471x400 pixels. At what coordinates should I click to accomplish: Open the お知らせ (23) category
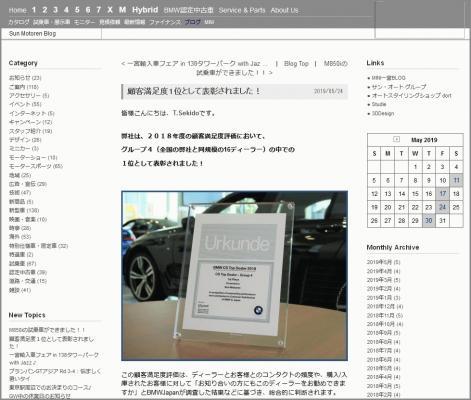(25, 78)
